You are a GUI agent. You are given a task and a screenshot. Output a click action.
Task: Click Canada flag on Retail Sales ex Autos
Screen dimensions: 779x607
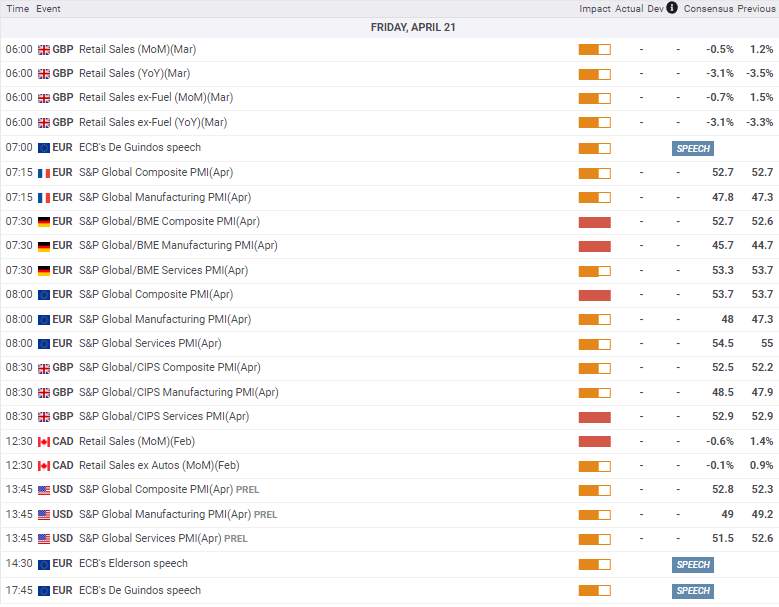click(44, 466)
